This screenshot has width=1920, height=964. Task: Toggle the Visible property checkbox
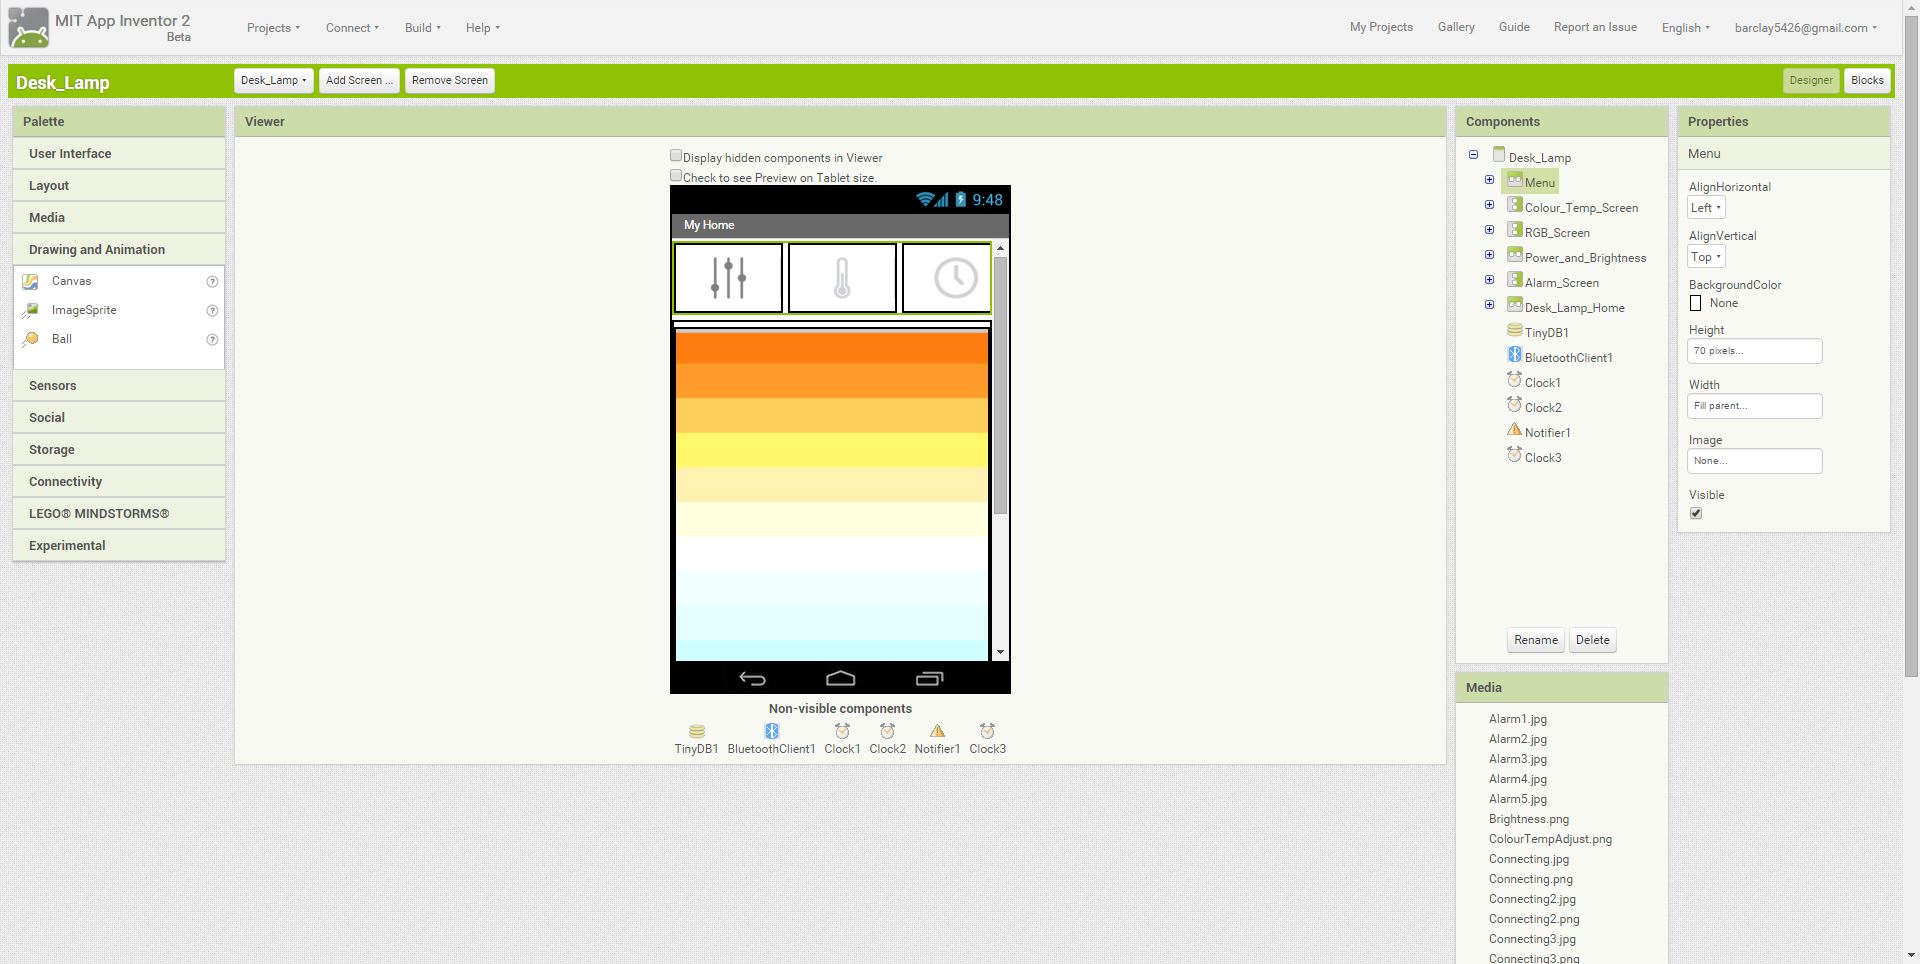1696,513
